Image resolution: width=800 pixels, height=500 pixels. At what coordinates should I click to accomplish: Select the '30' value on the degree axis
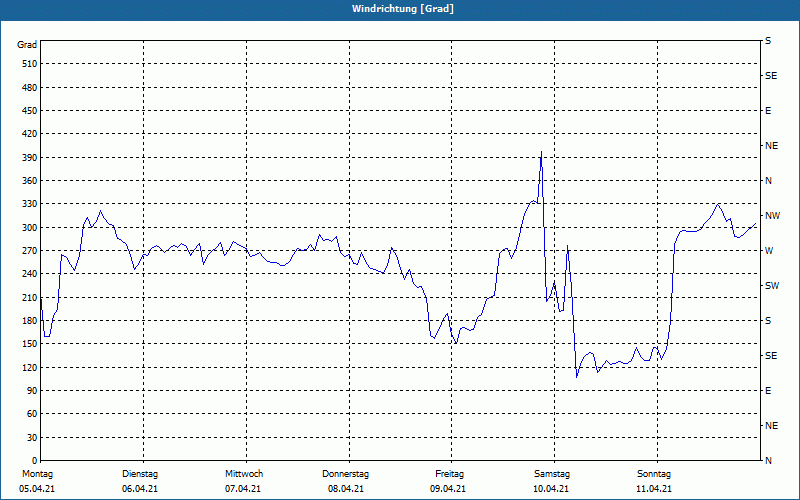point(32,438)
